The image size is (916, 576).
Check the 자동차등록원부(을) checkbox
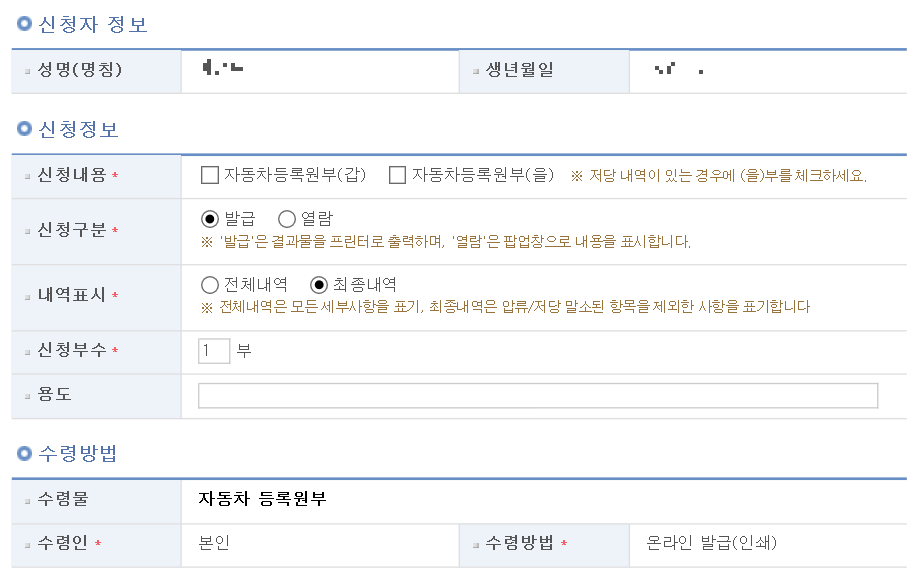397,175
